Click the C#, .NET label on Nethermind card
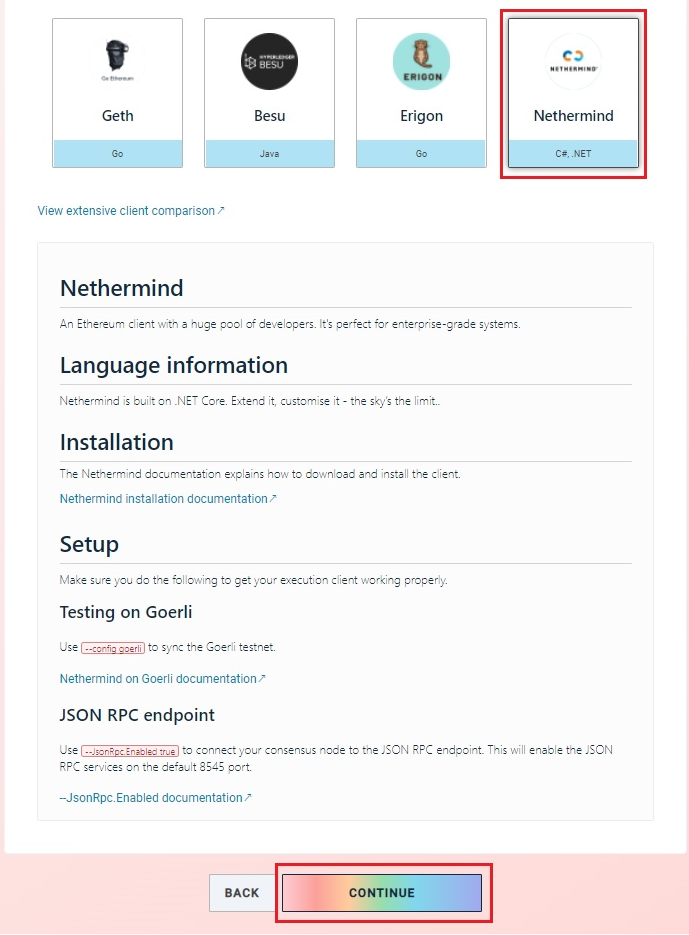Image resolution: width=689 pixels, height=935 pixels. [x=573, y=154]
